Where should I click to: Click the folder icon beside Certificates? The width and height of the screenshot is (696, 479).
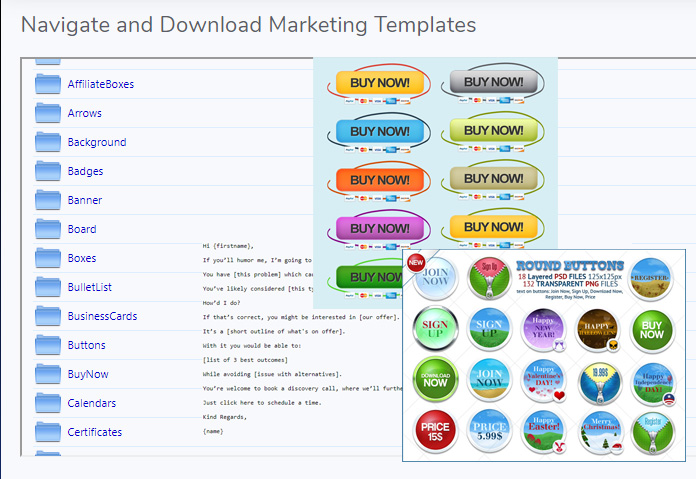48,432
